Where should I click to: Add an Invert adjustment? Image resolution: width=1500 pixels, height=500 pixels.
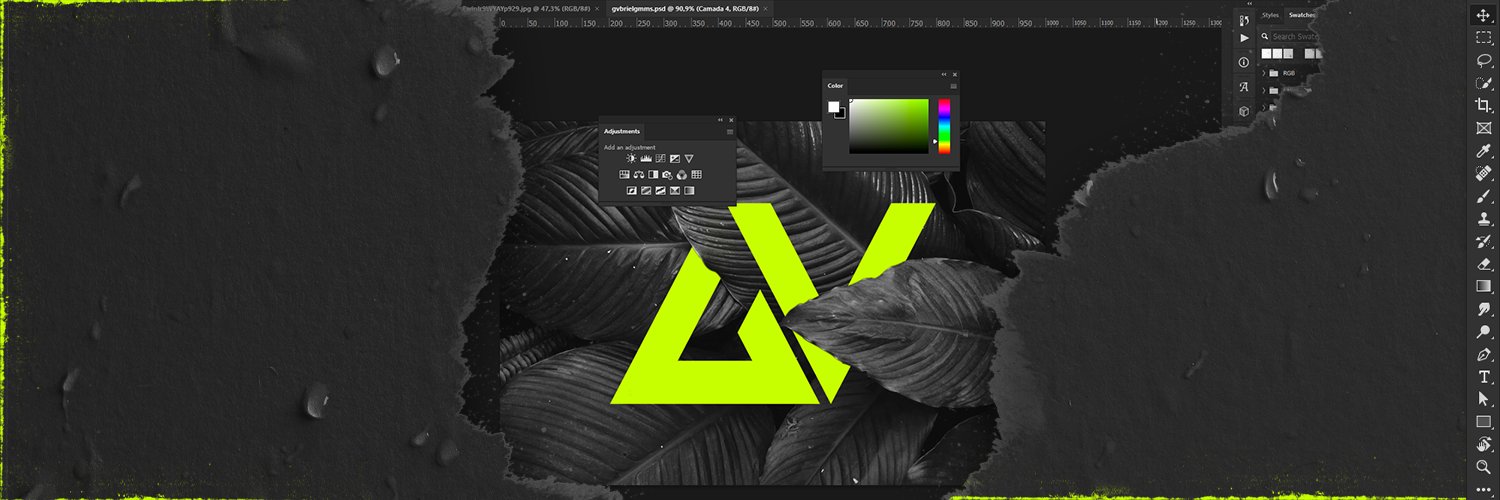(x=632, y=190)
